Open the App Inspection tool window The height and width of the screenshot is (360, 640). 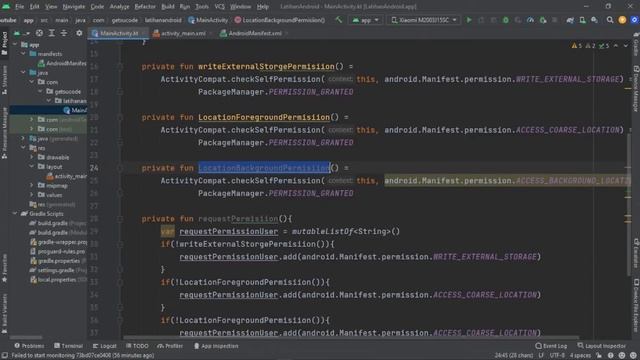point(216,346)
